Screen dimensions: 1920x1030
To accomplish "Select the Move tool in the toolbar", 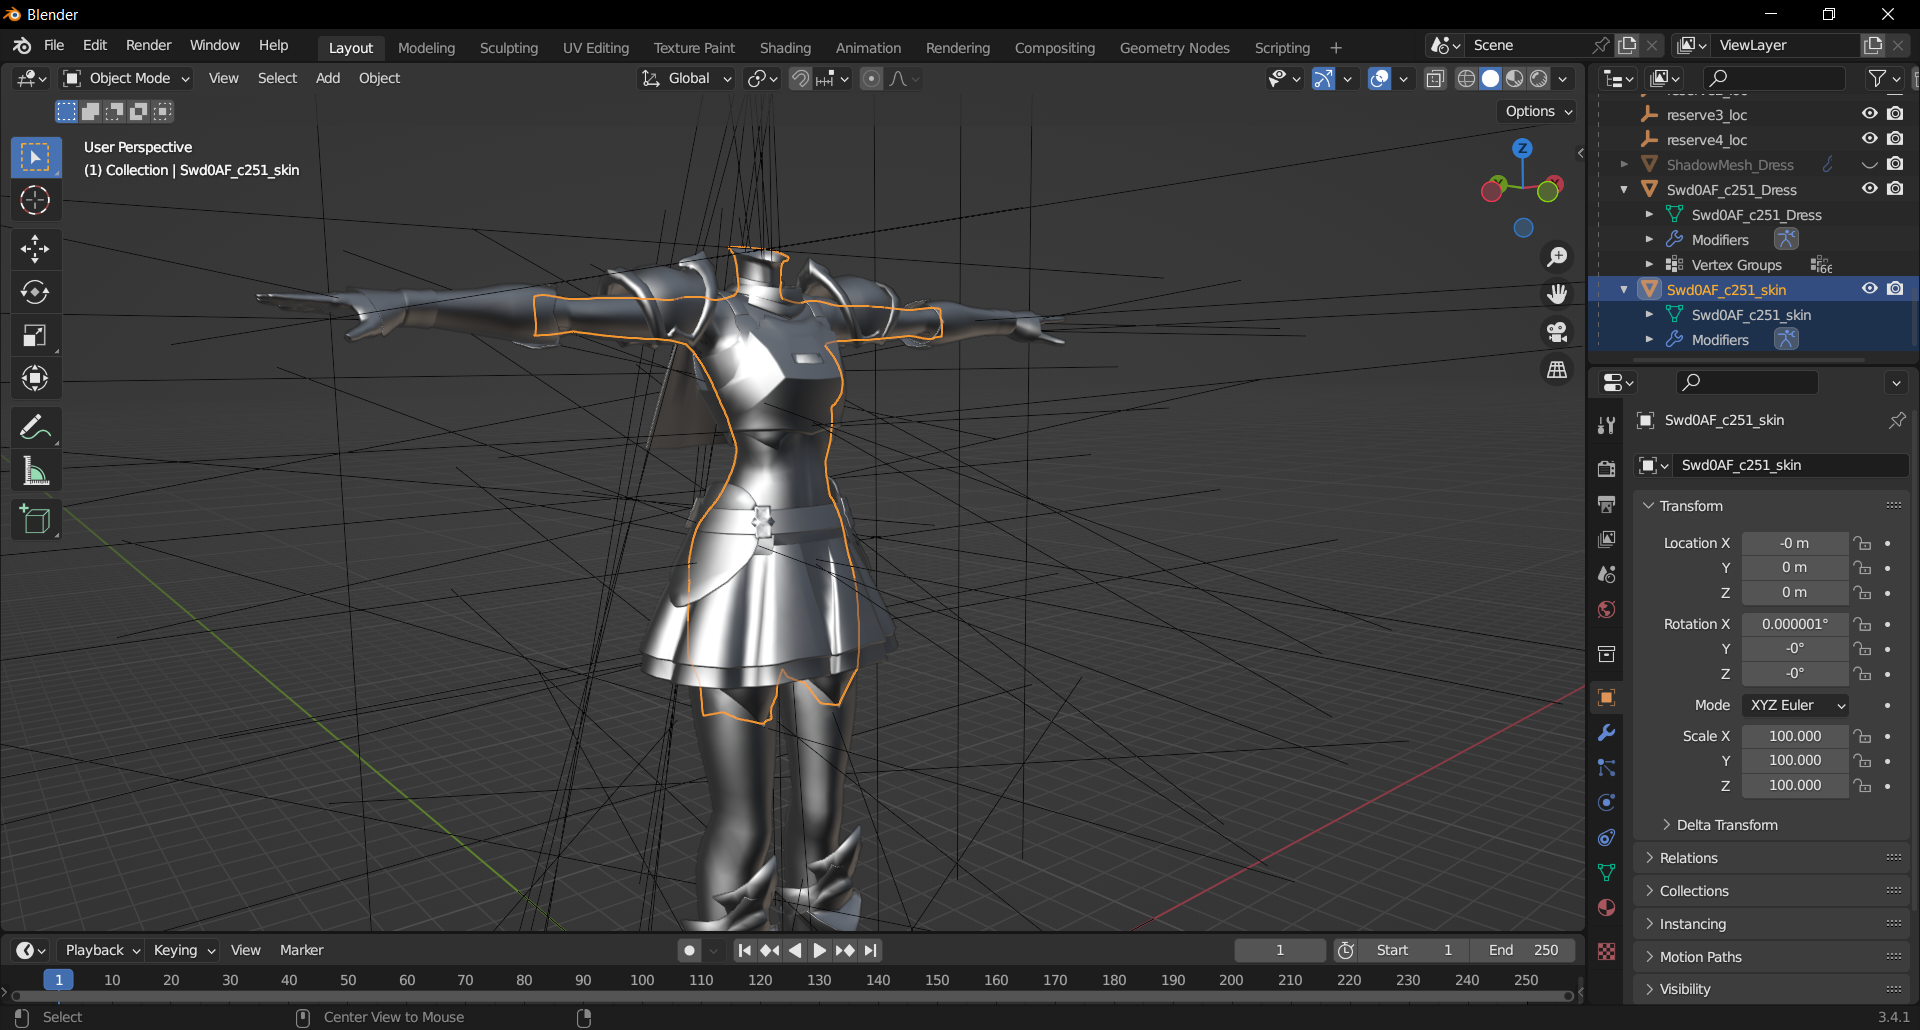I will [x=35, y=249].
